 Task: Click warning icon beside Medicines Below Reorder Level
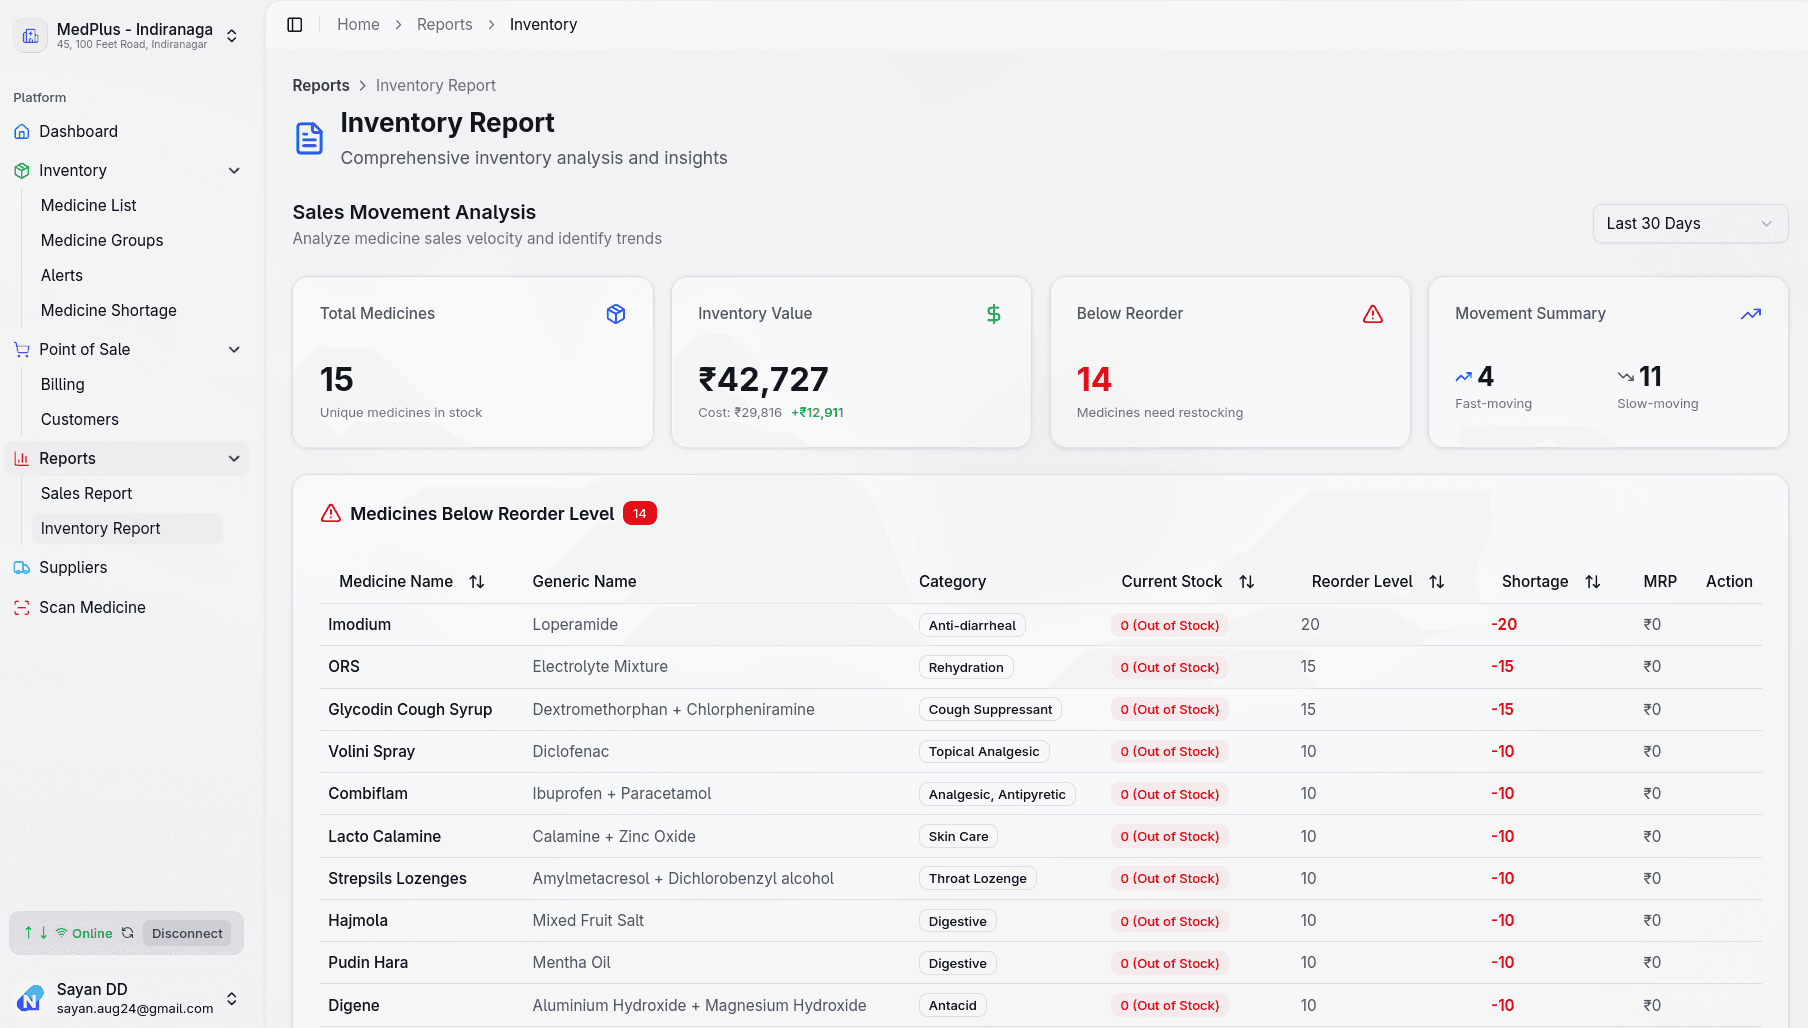331,514
